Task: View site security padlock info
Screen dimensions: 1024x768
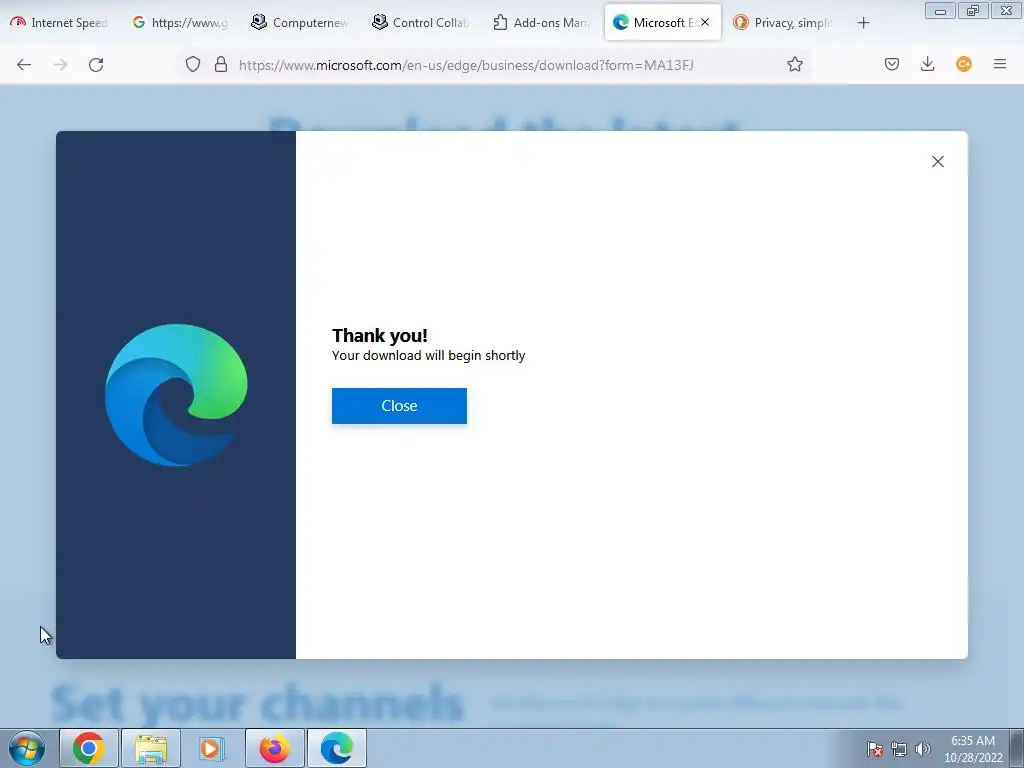Action: click(221, 64)
